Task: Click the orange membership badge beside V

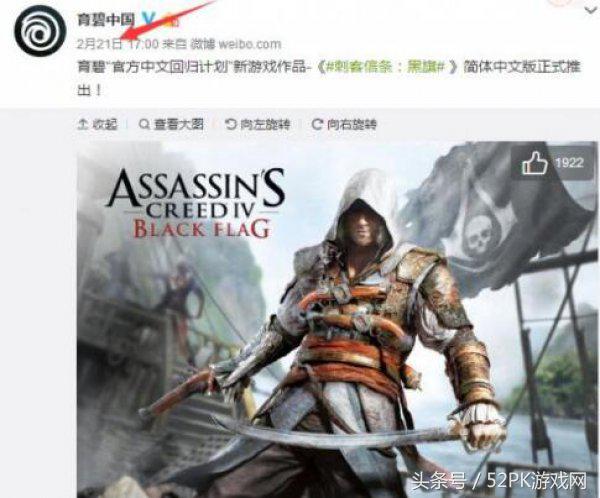Action: (170, 19)
